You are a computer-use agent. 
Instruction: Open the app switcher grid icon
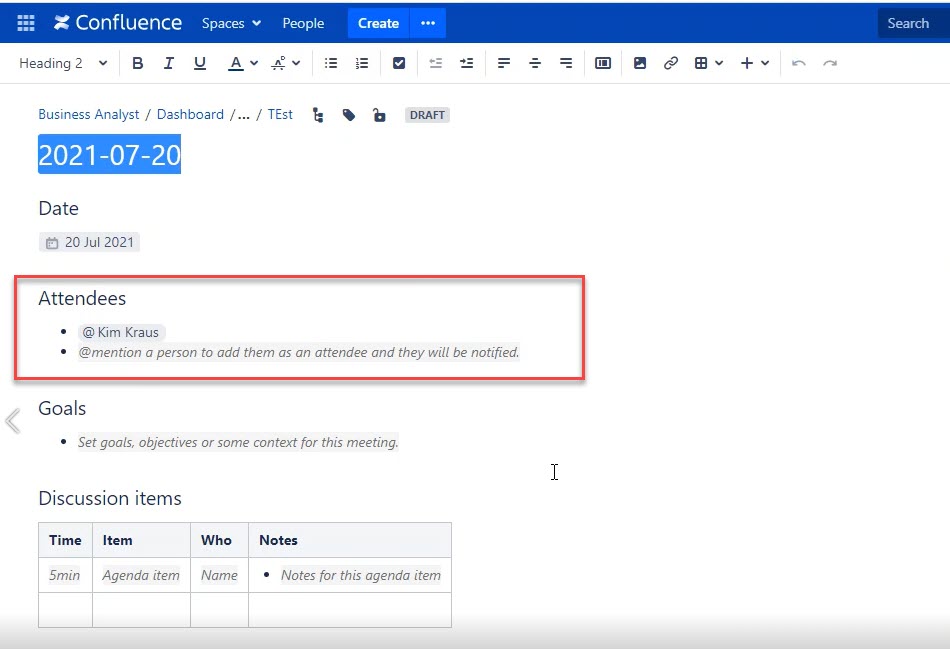[25, 23]
